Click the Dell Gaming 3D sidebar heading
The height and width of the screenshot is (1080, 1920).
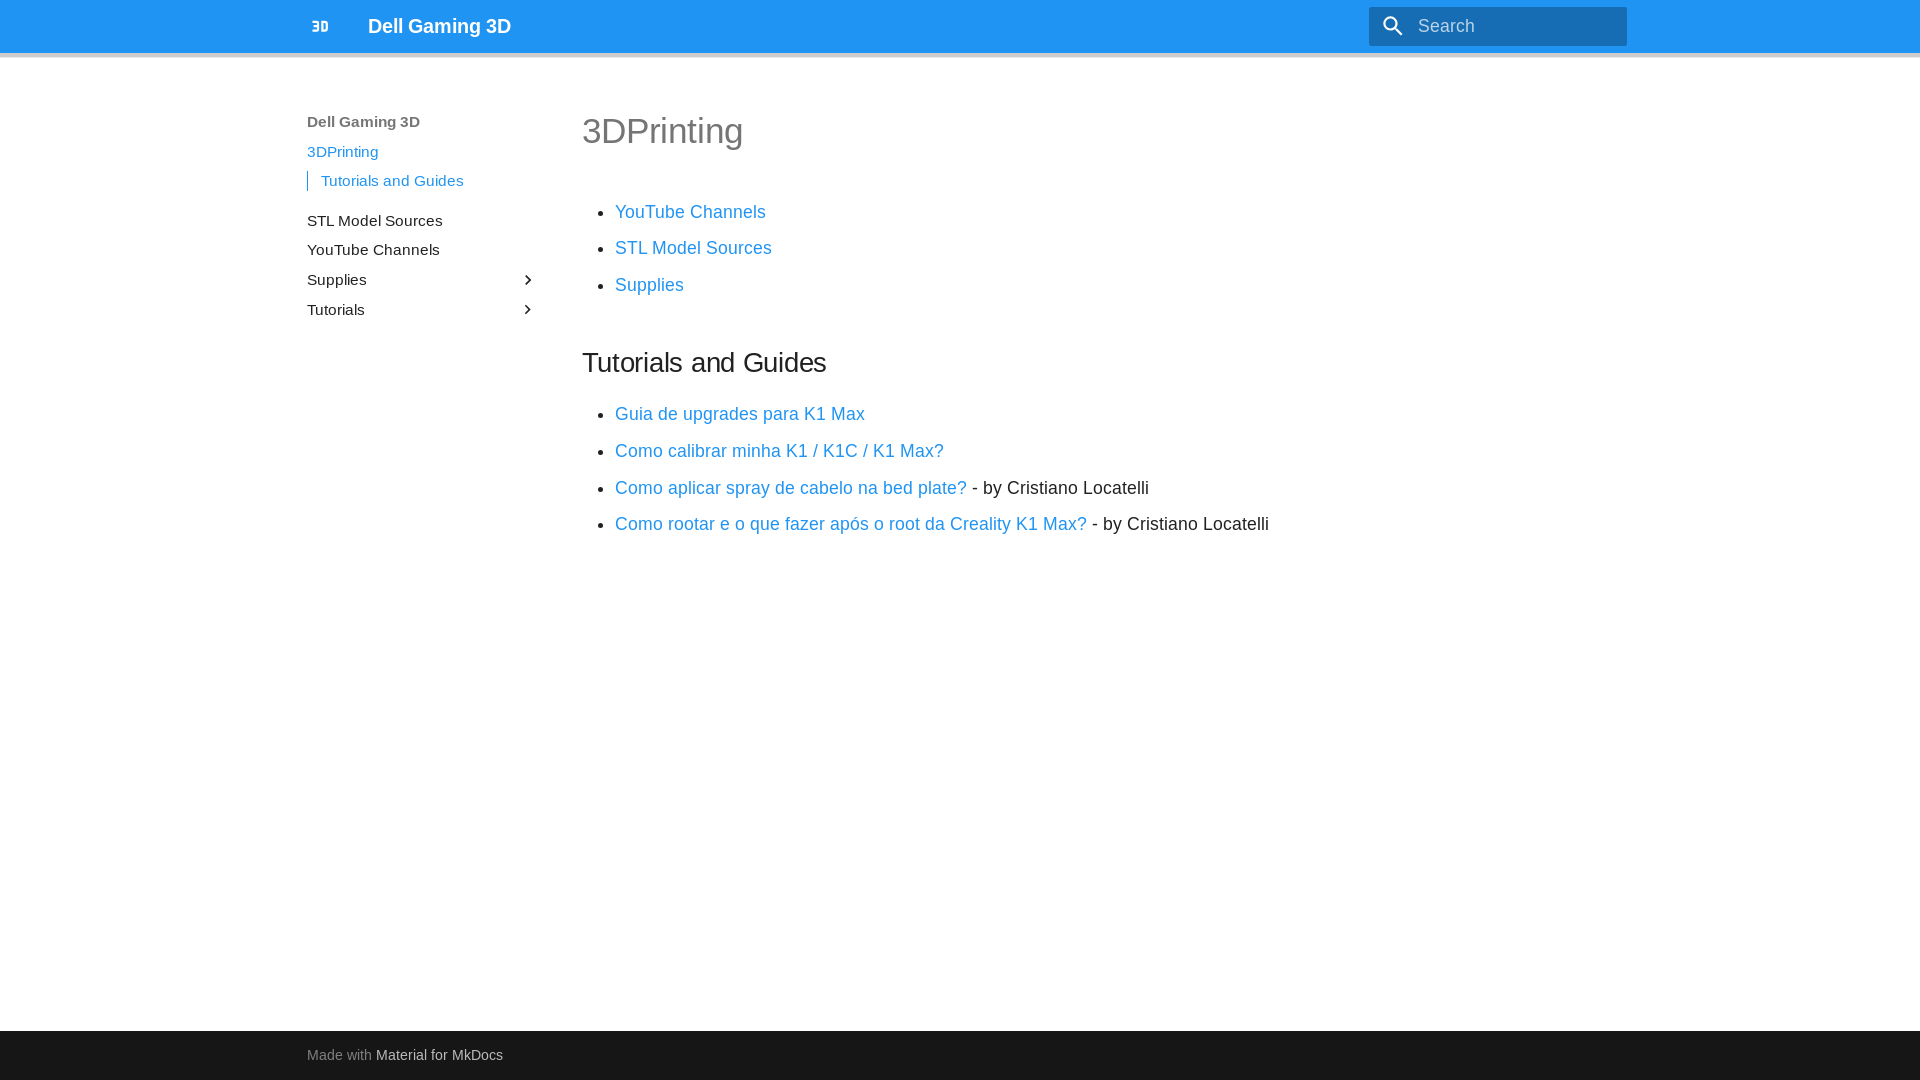pyautogui.click(x=363, y=122)
